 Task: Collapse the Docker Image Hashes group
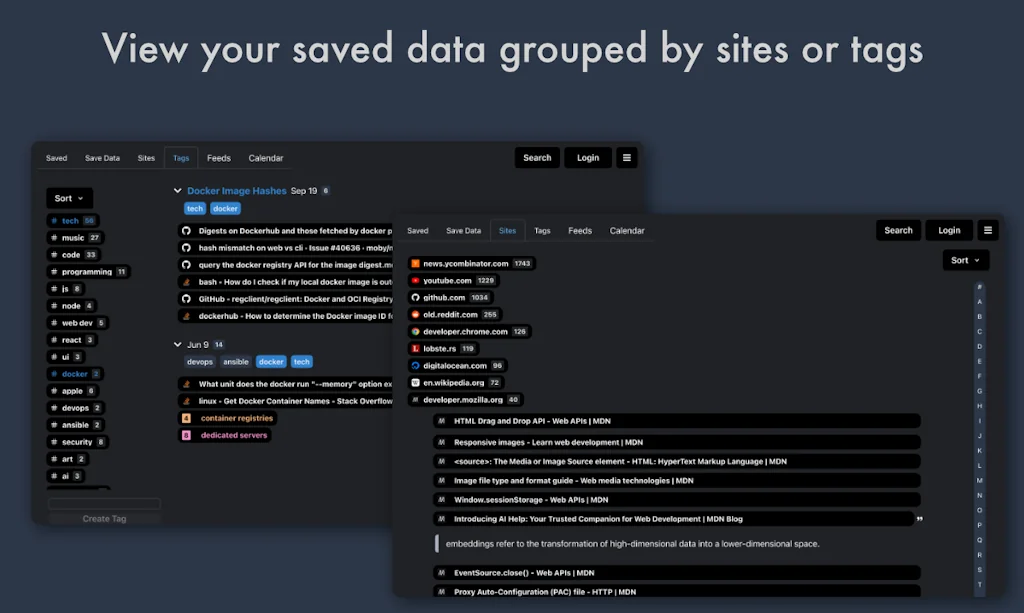[x=175, y=190]
